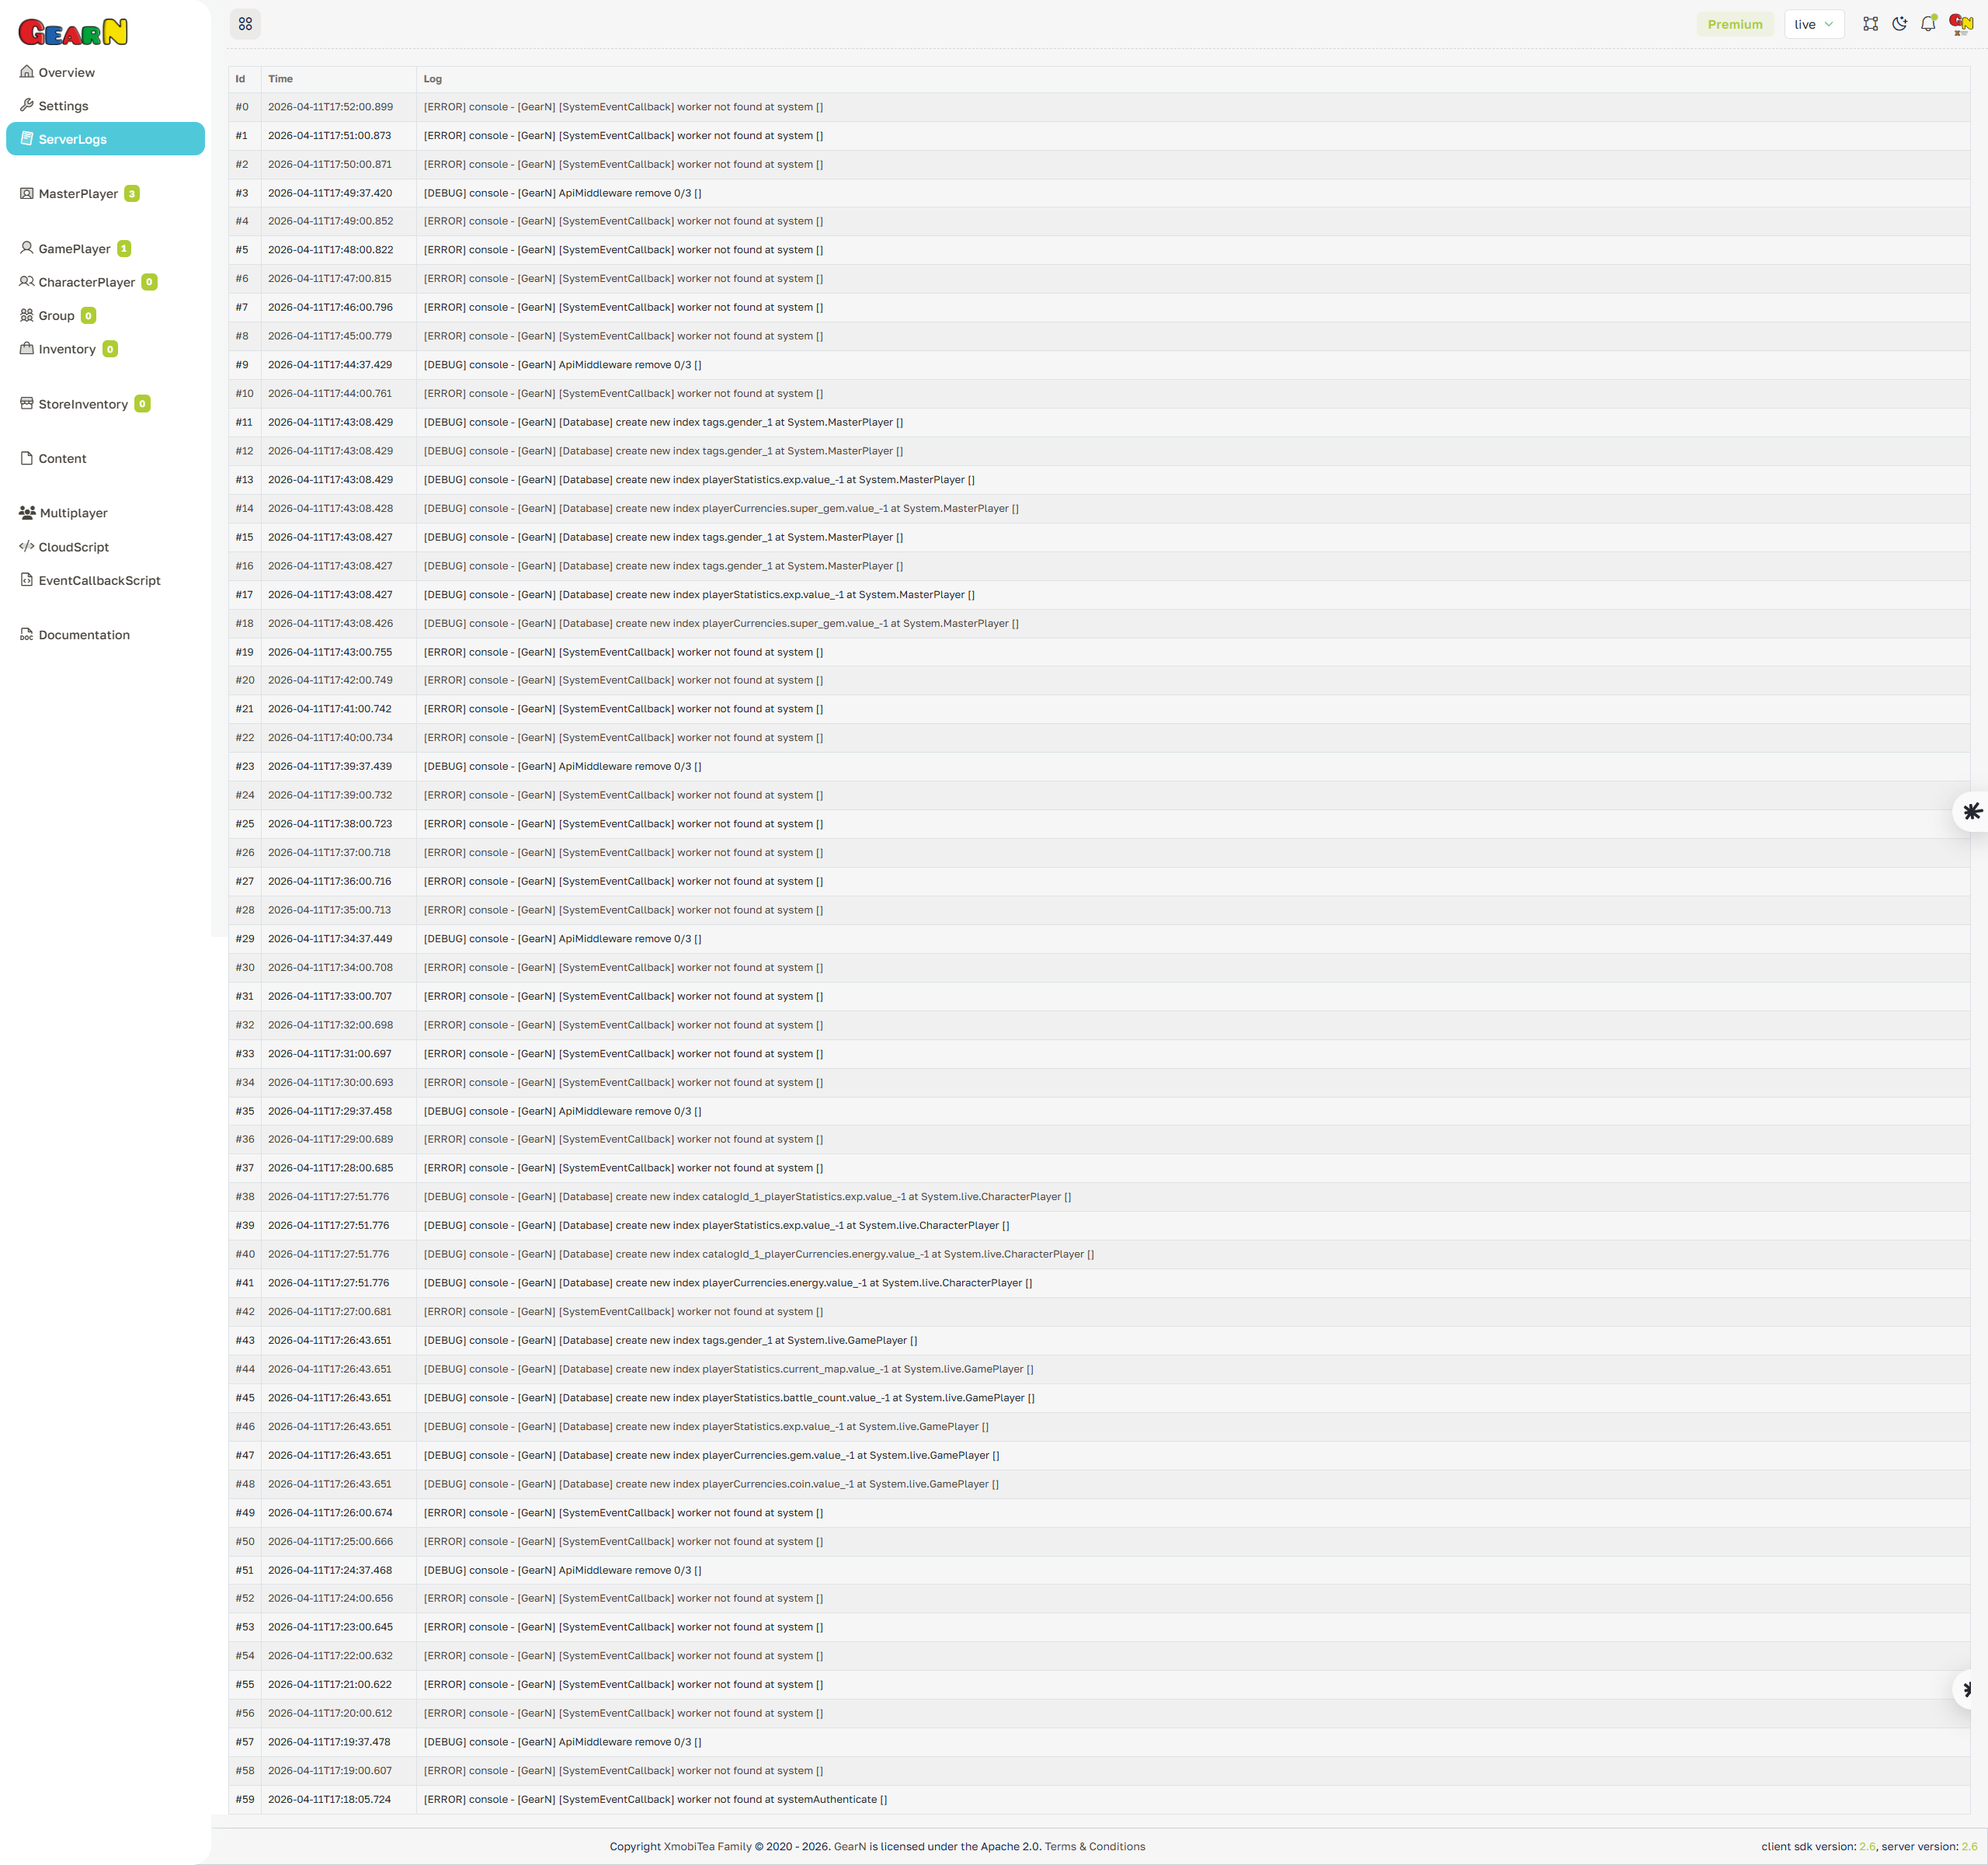Open the Settings menu entry

tap(63, 105)
